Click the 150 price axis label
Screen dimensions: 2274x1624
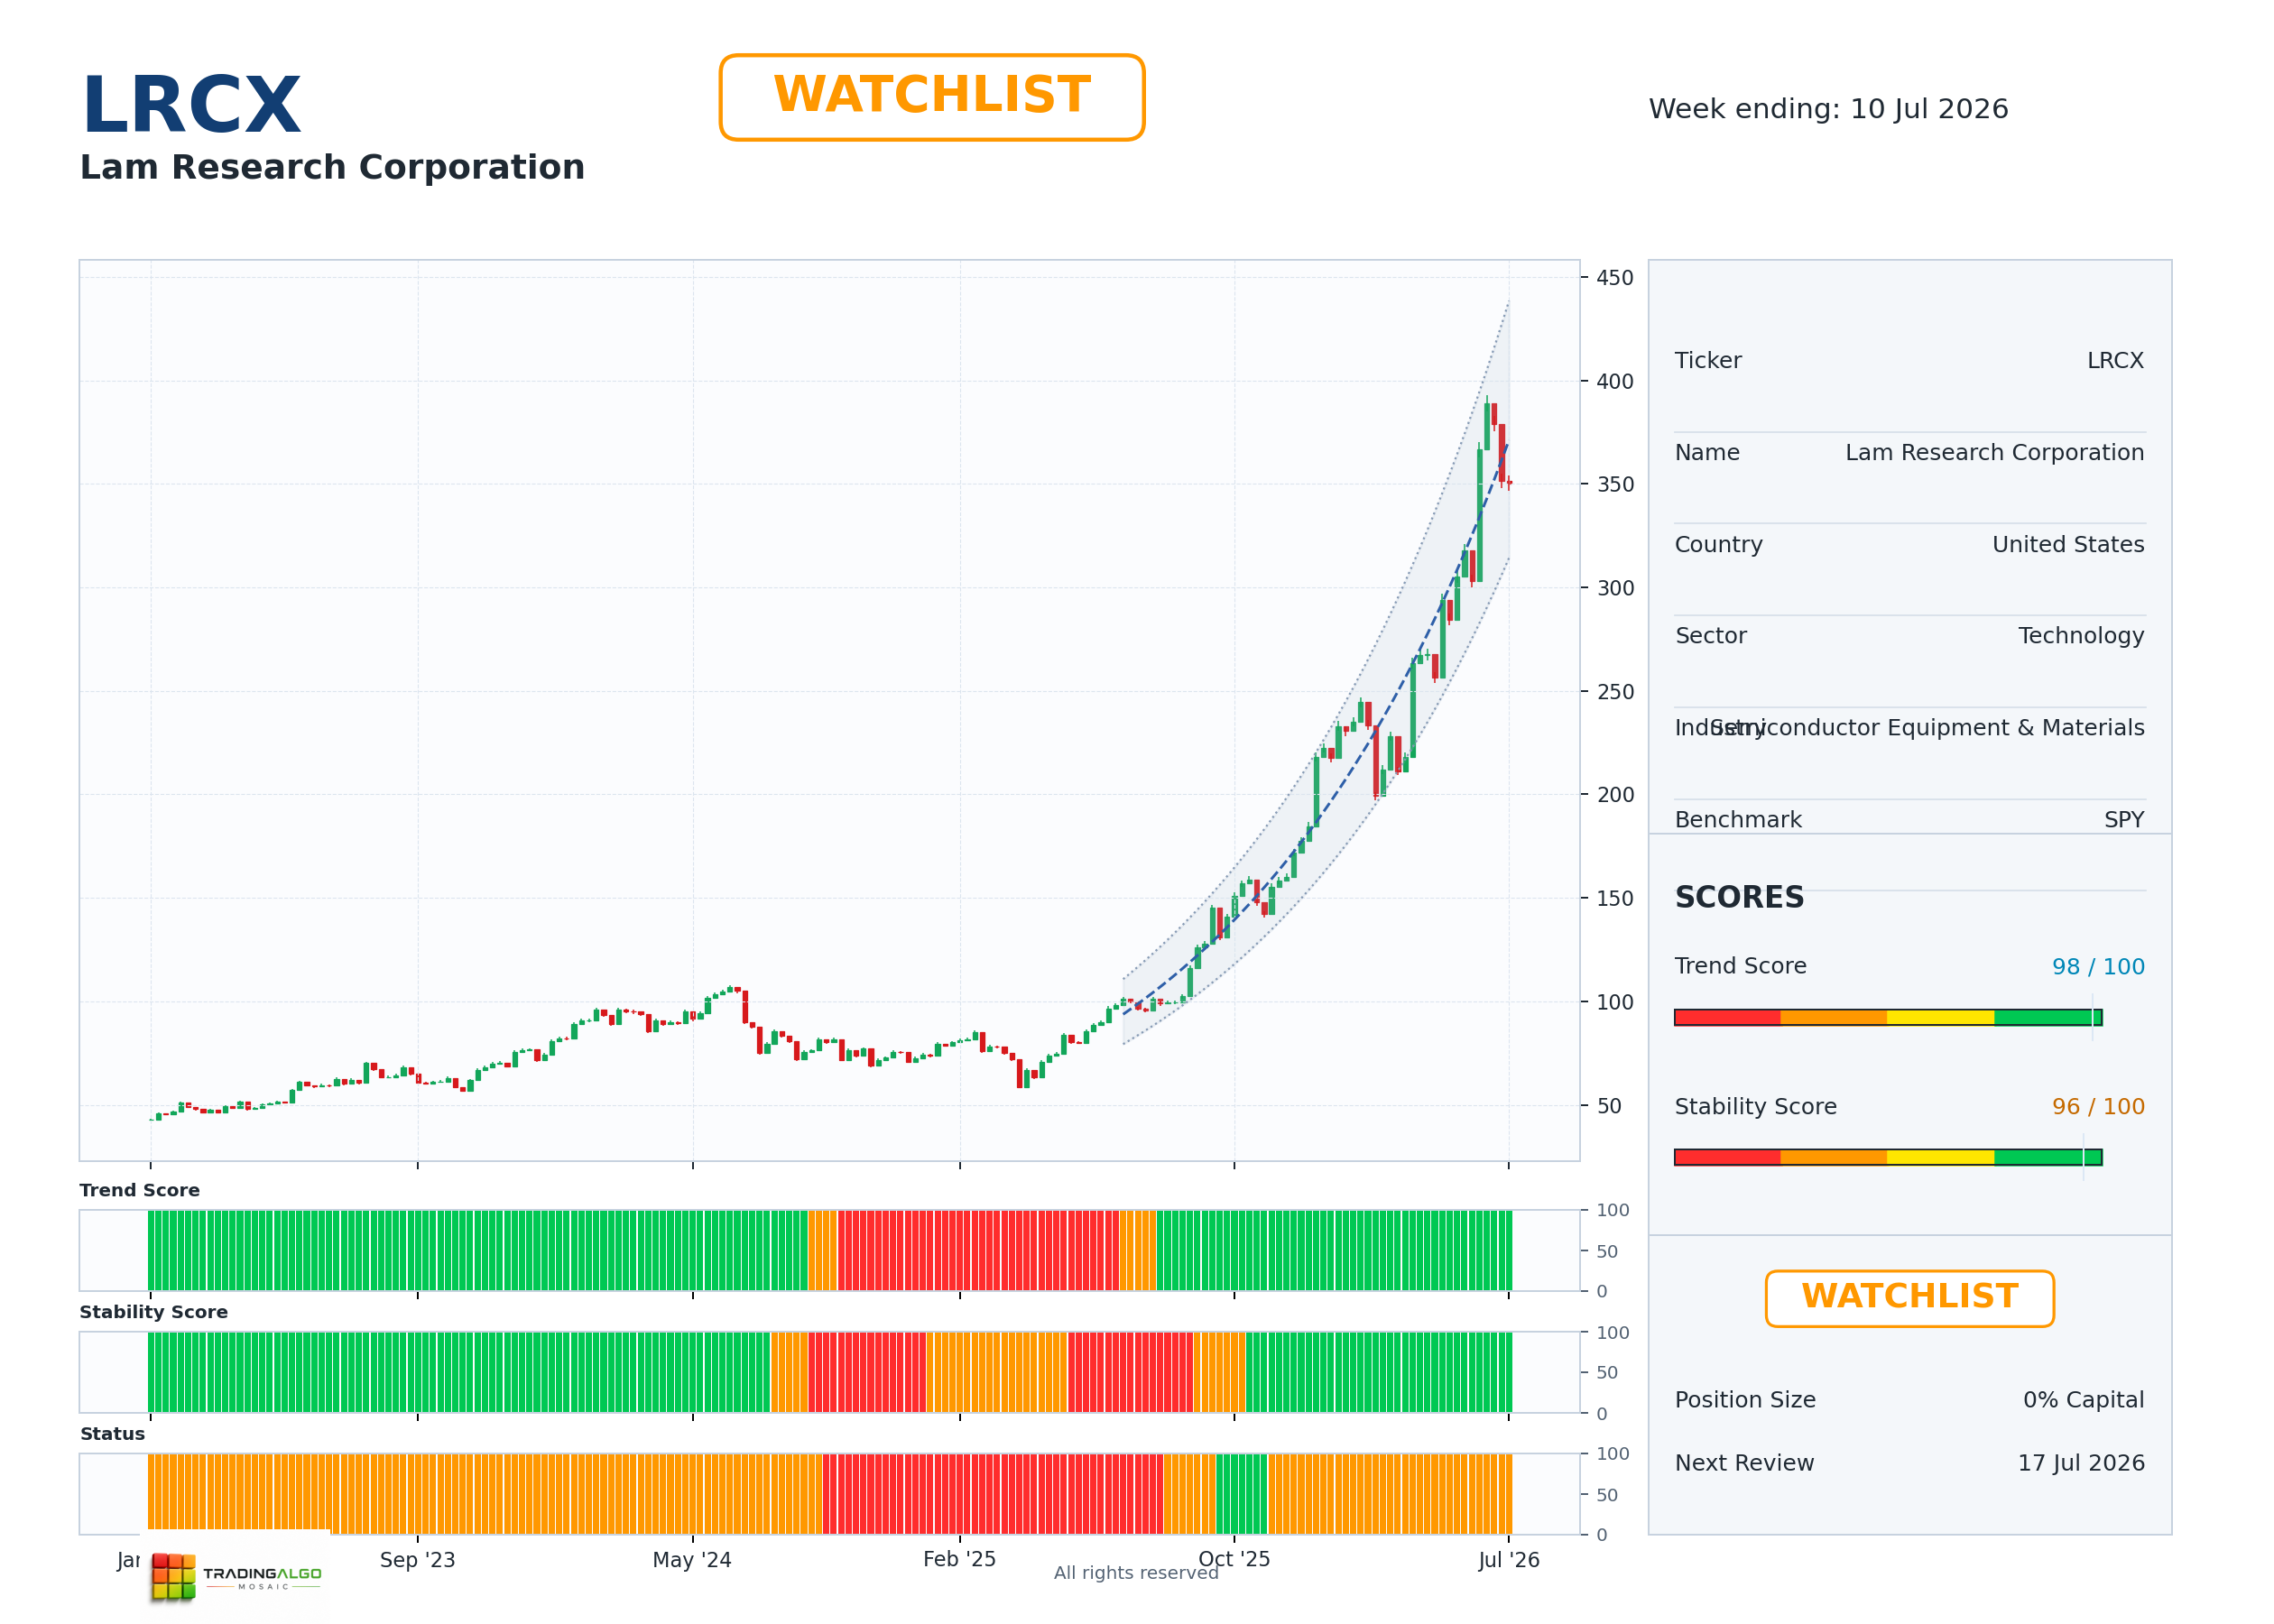click(x=1614, y=899)
